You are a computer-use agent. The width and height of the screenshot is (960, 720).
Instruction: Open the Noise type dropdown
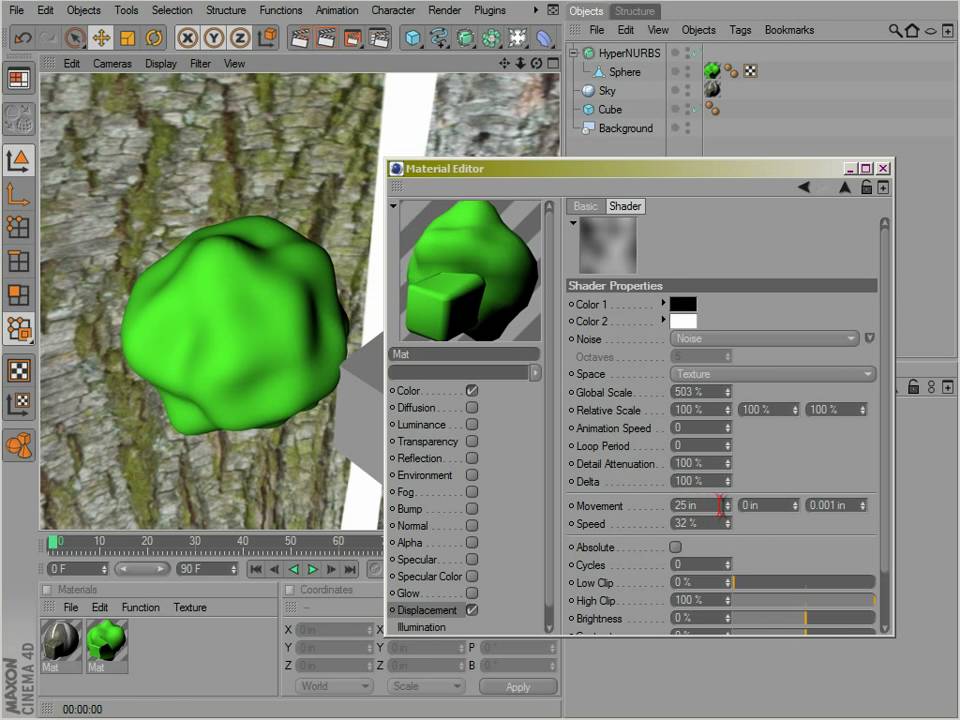pos(765,339)
